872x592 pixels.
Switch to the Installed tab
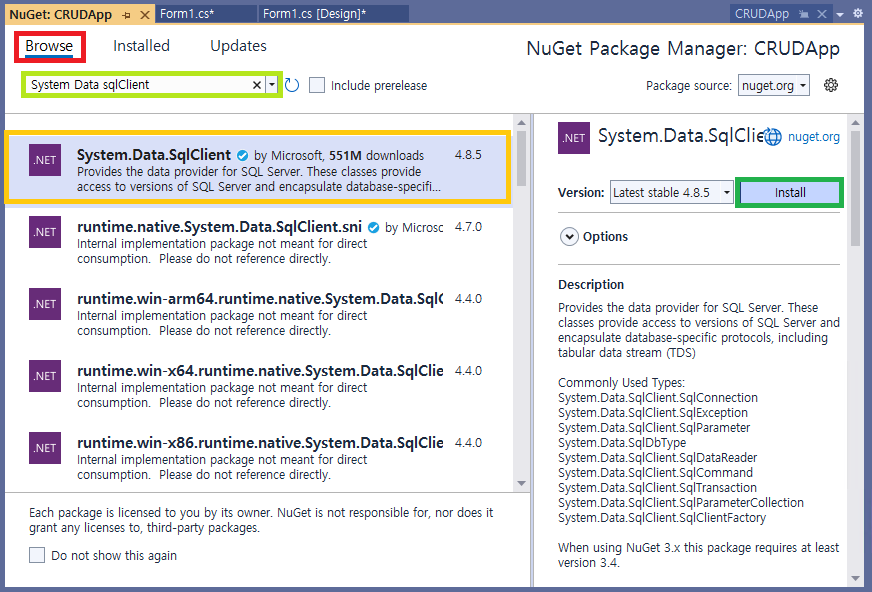point(141,46)
